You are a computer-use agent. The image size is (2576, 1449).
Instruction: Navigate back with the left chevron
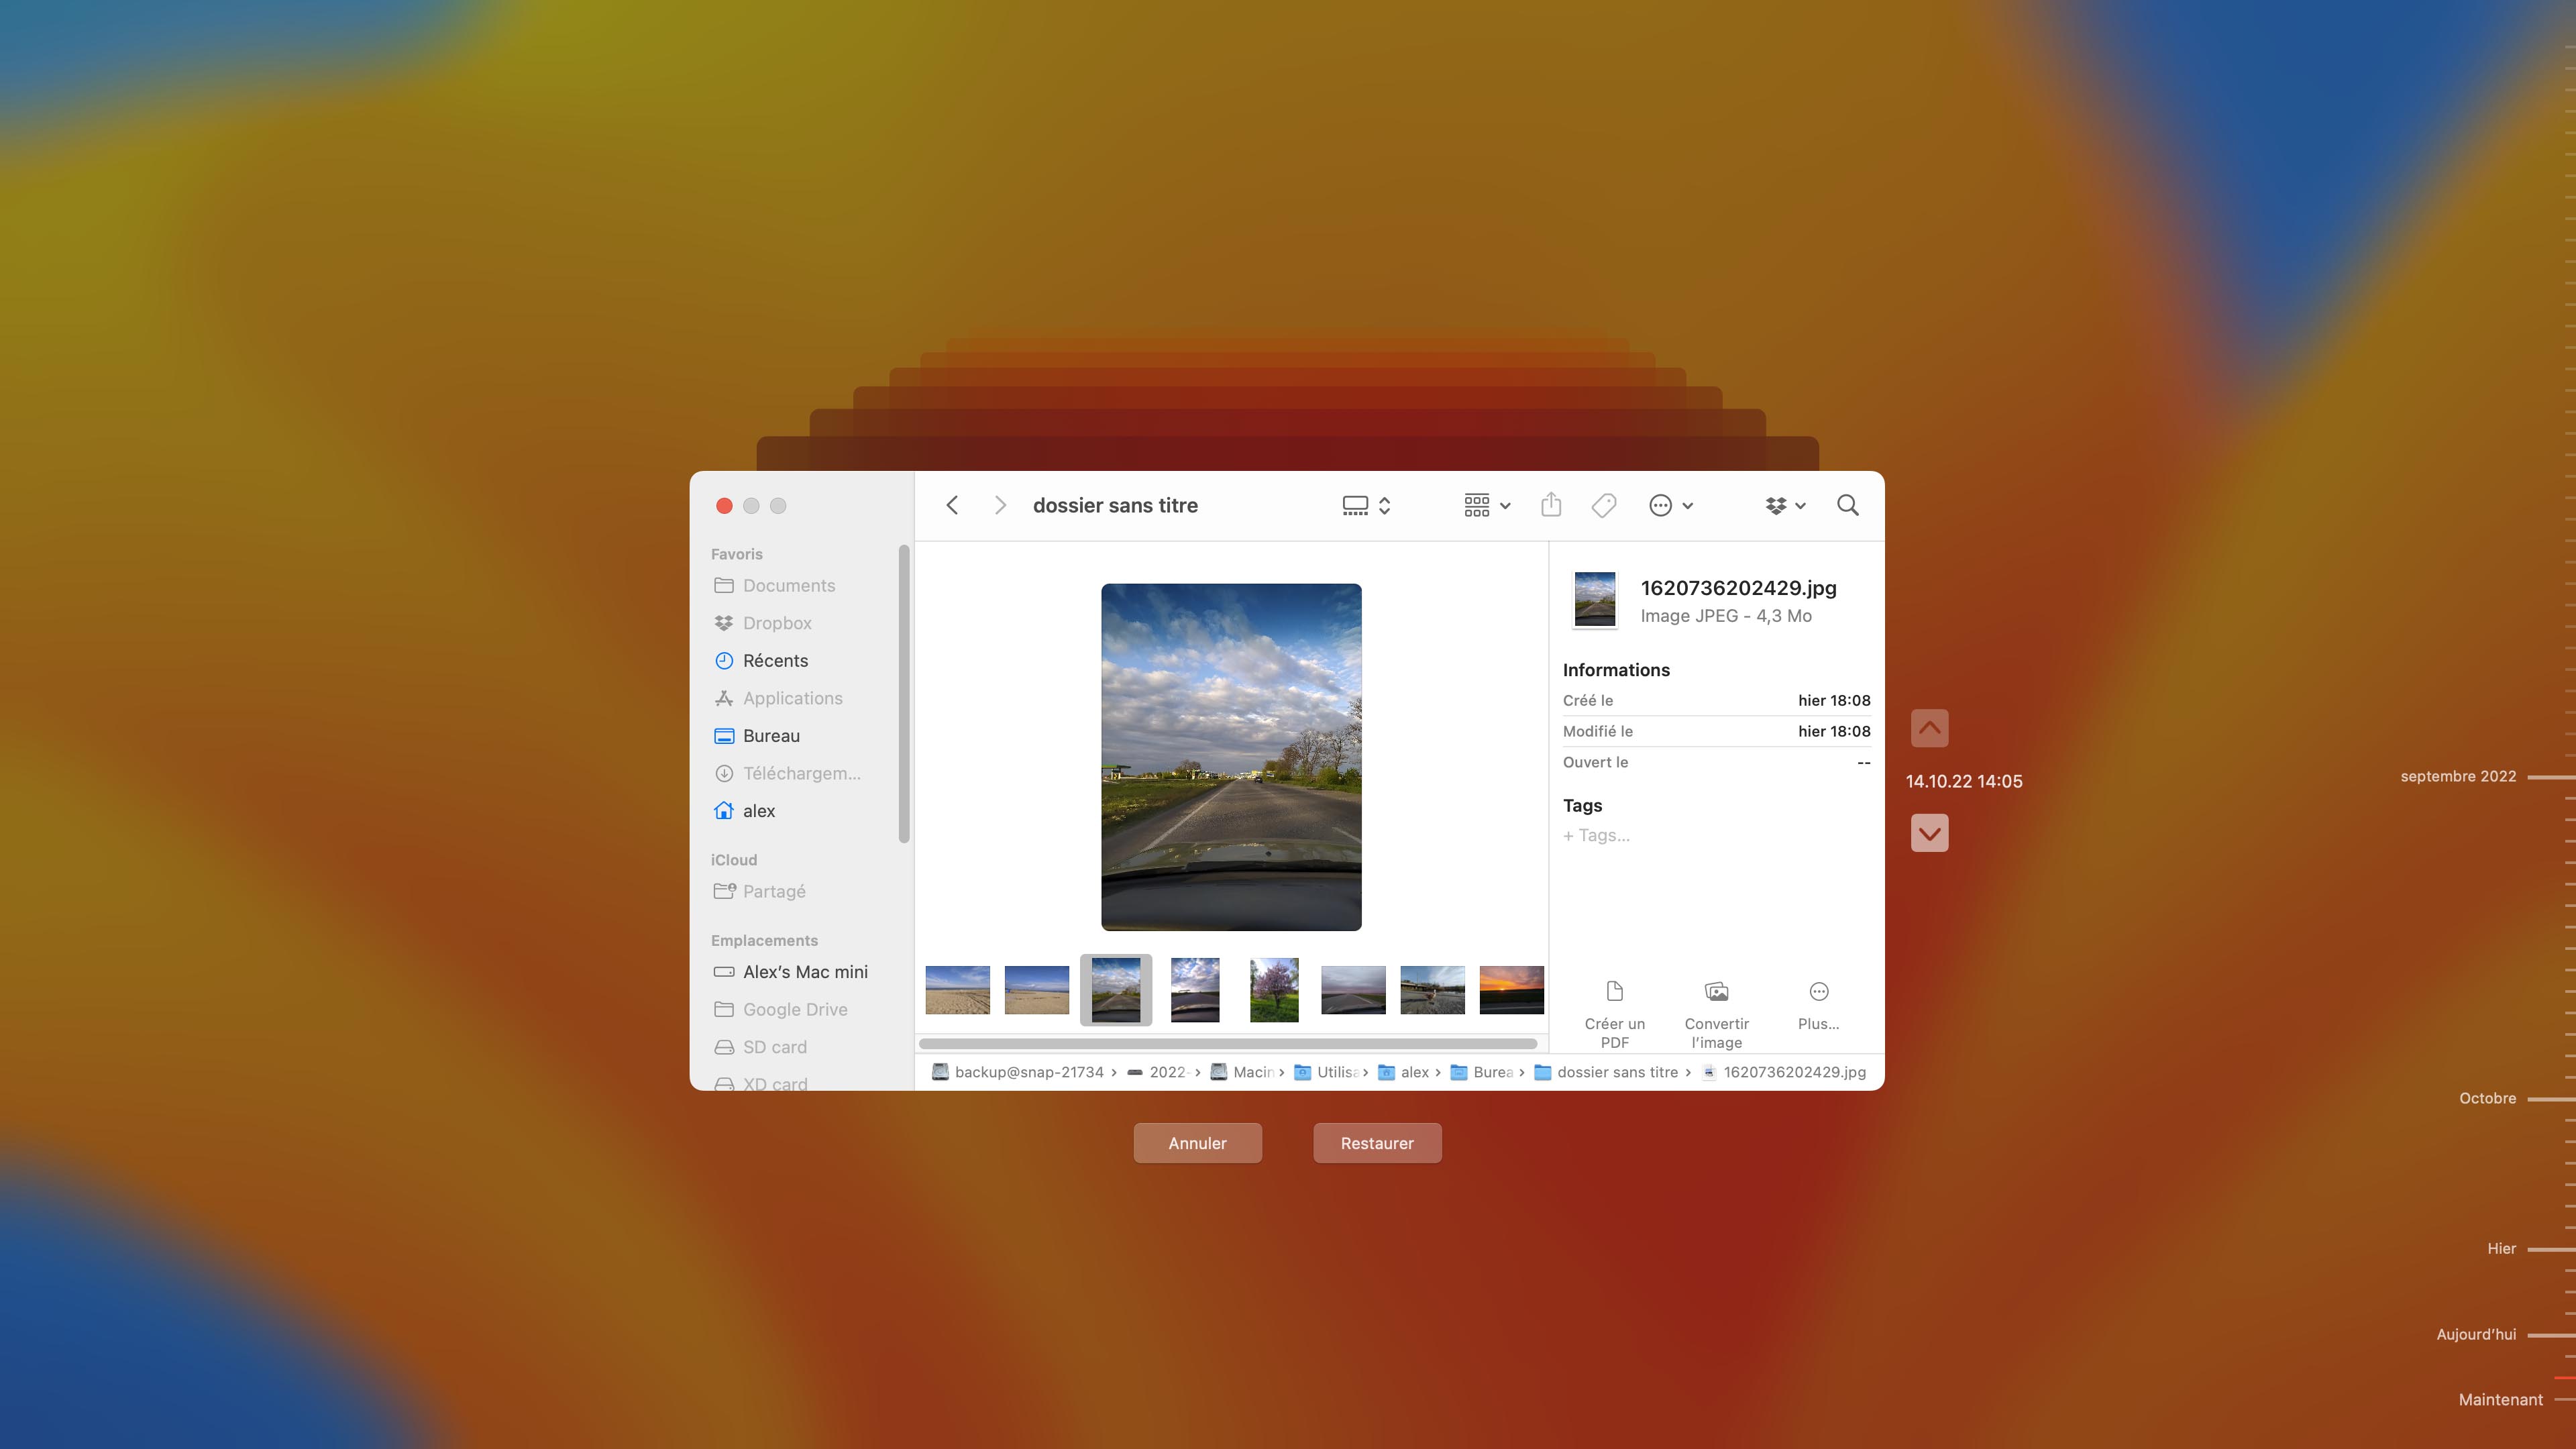click(x=952, y=505)
